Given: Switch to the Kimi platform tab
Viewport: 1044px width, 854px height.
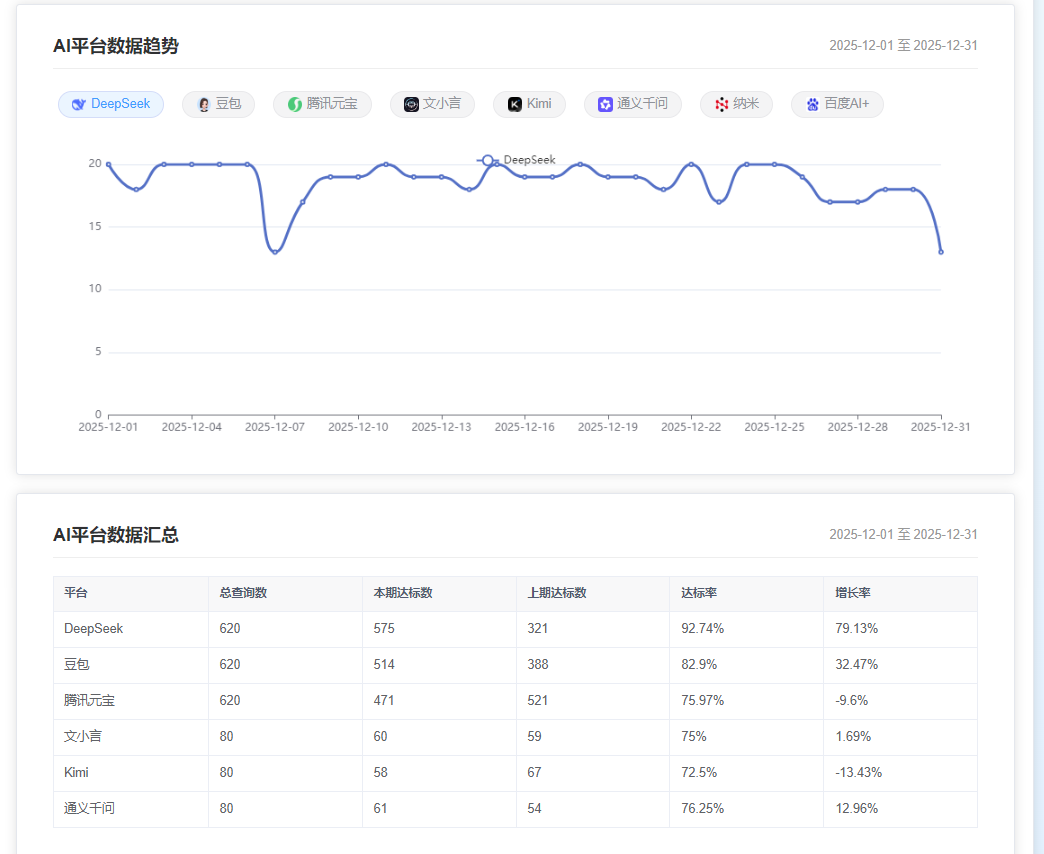Looking at the screenshot, I should pos(529,105).
